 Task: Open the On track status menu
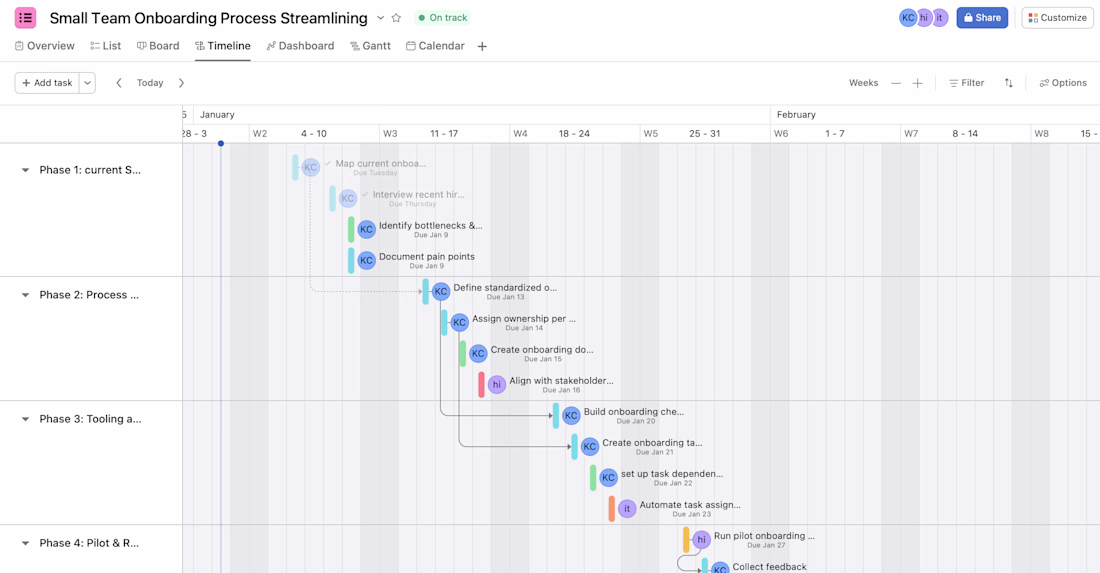point(443,18)
